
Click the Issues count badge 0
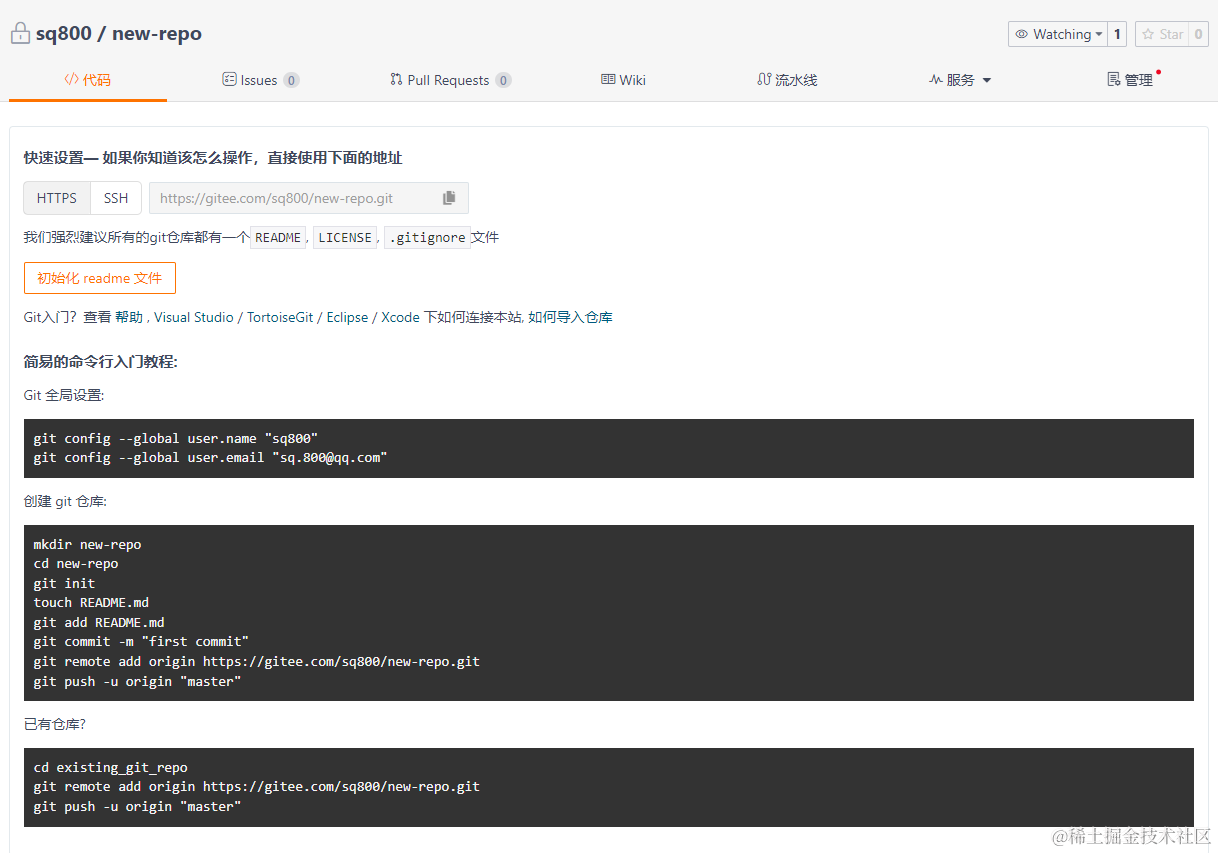[x=291, y=80]
